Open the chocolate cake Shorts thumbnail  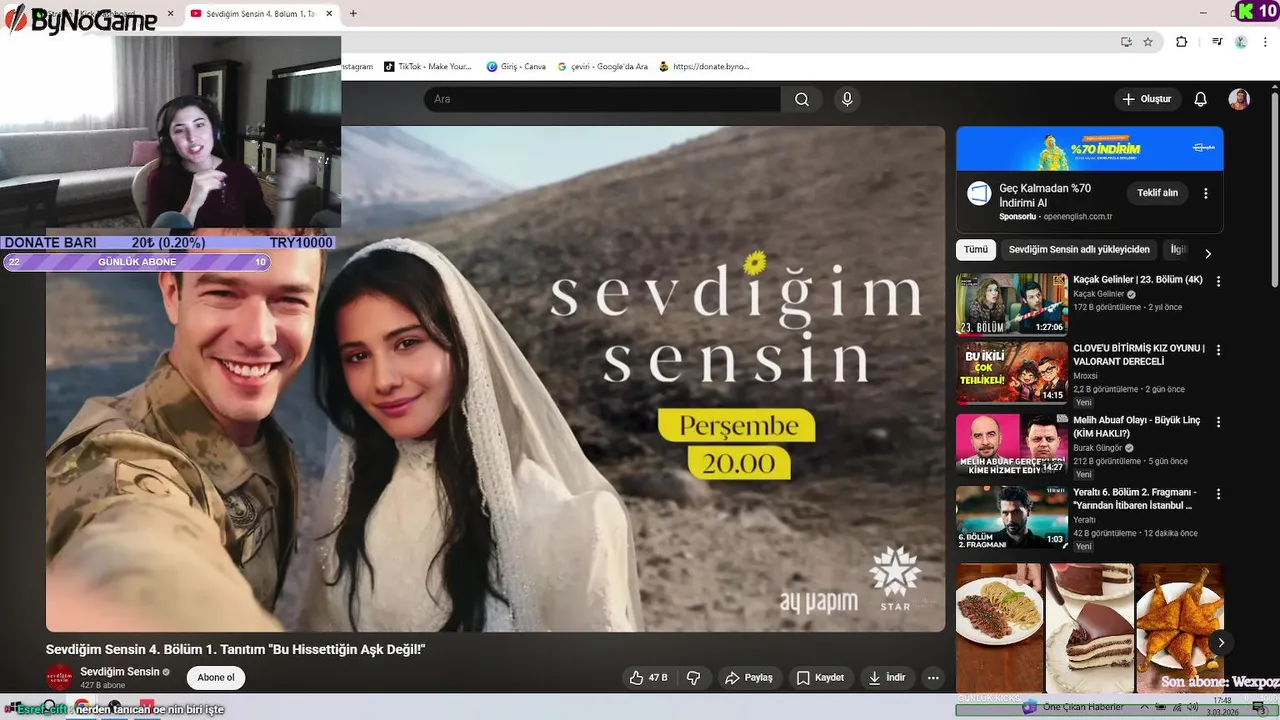pyautogui.click(x=1090, y=628)
